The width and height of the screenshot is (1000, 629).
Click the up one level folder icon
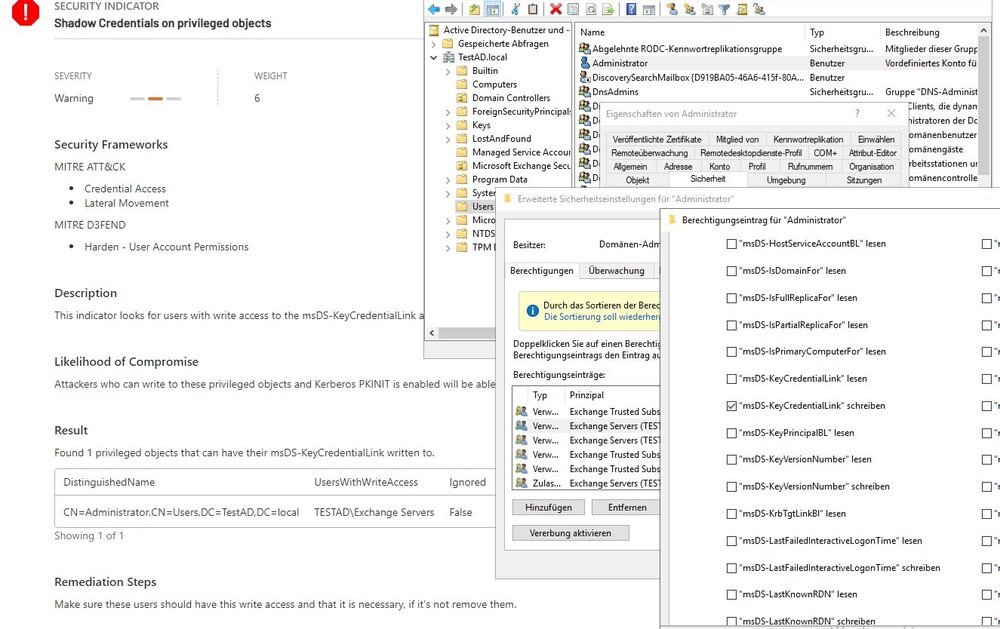click(x=473, y=9)
